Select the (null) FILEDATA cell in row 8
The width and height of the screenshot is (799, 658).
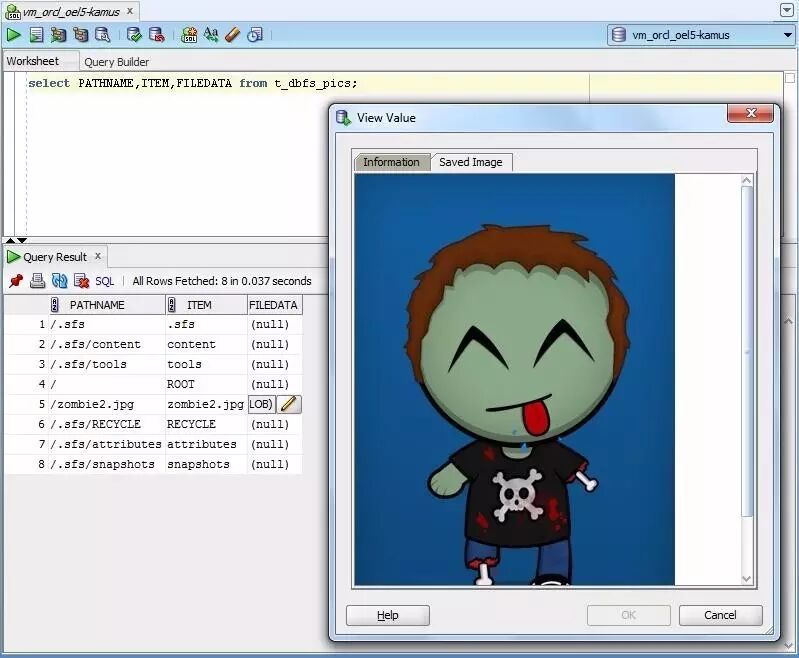[275, 464]
